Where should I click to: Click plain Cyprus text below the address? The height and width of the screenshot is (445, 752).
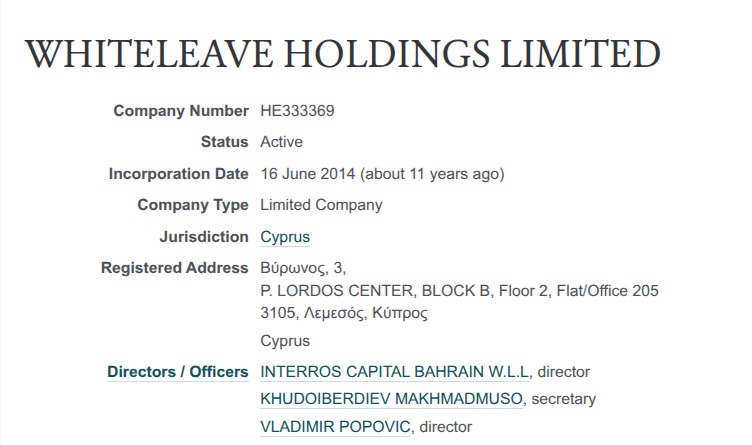285,341
